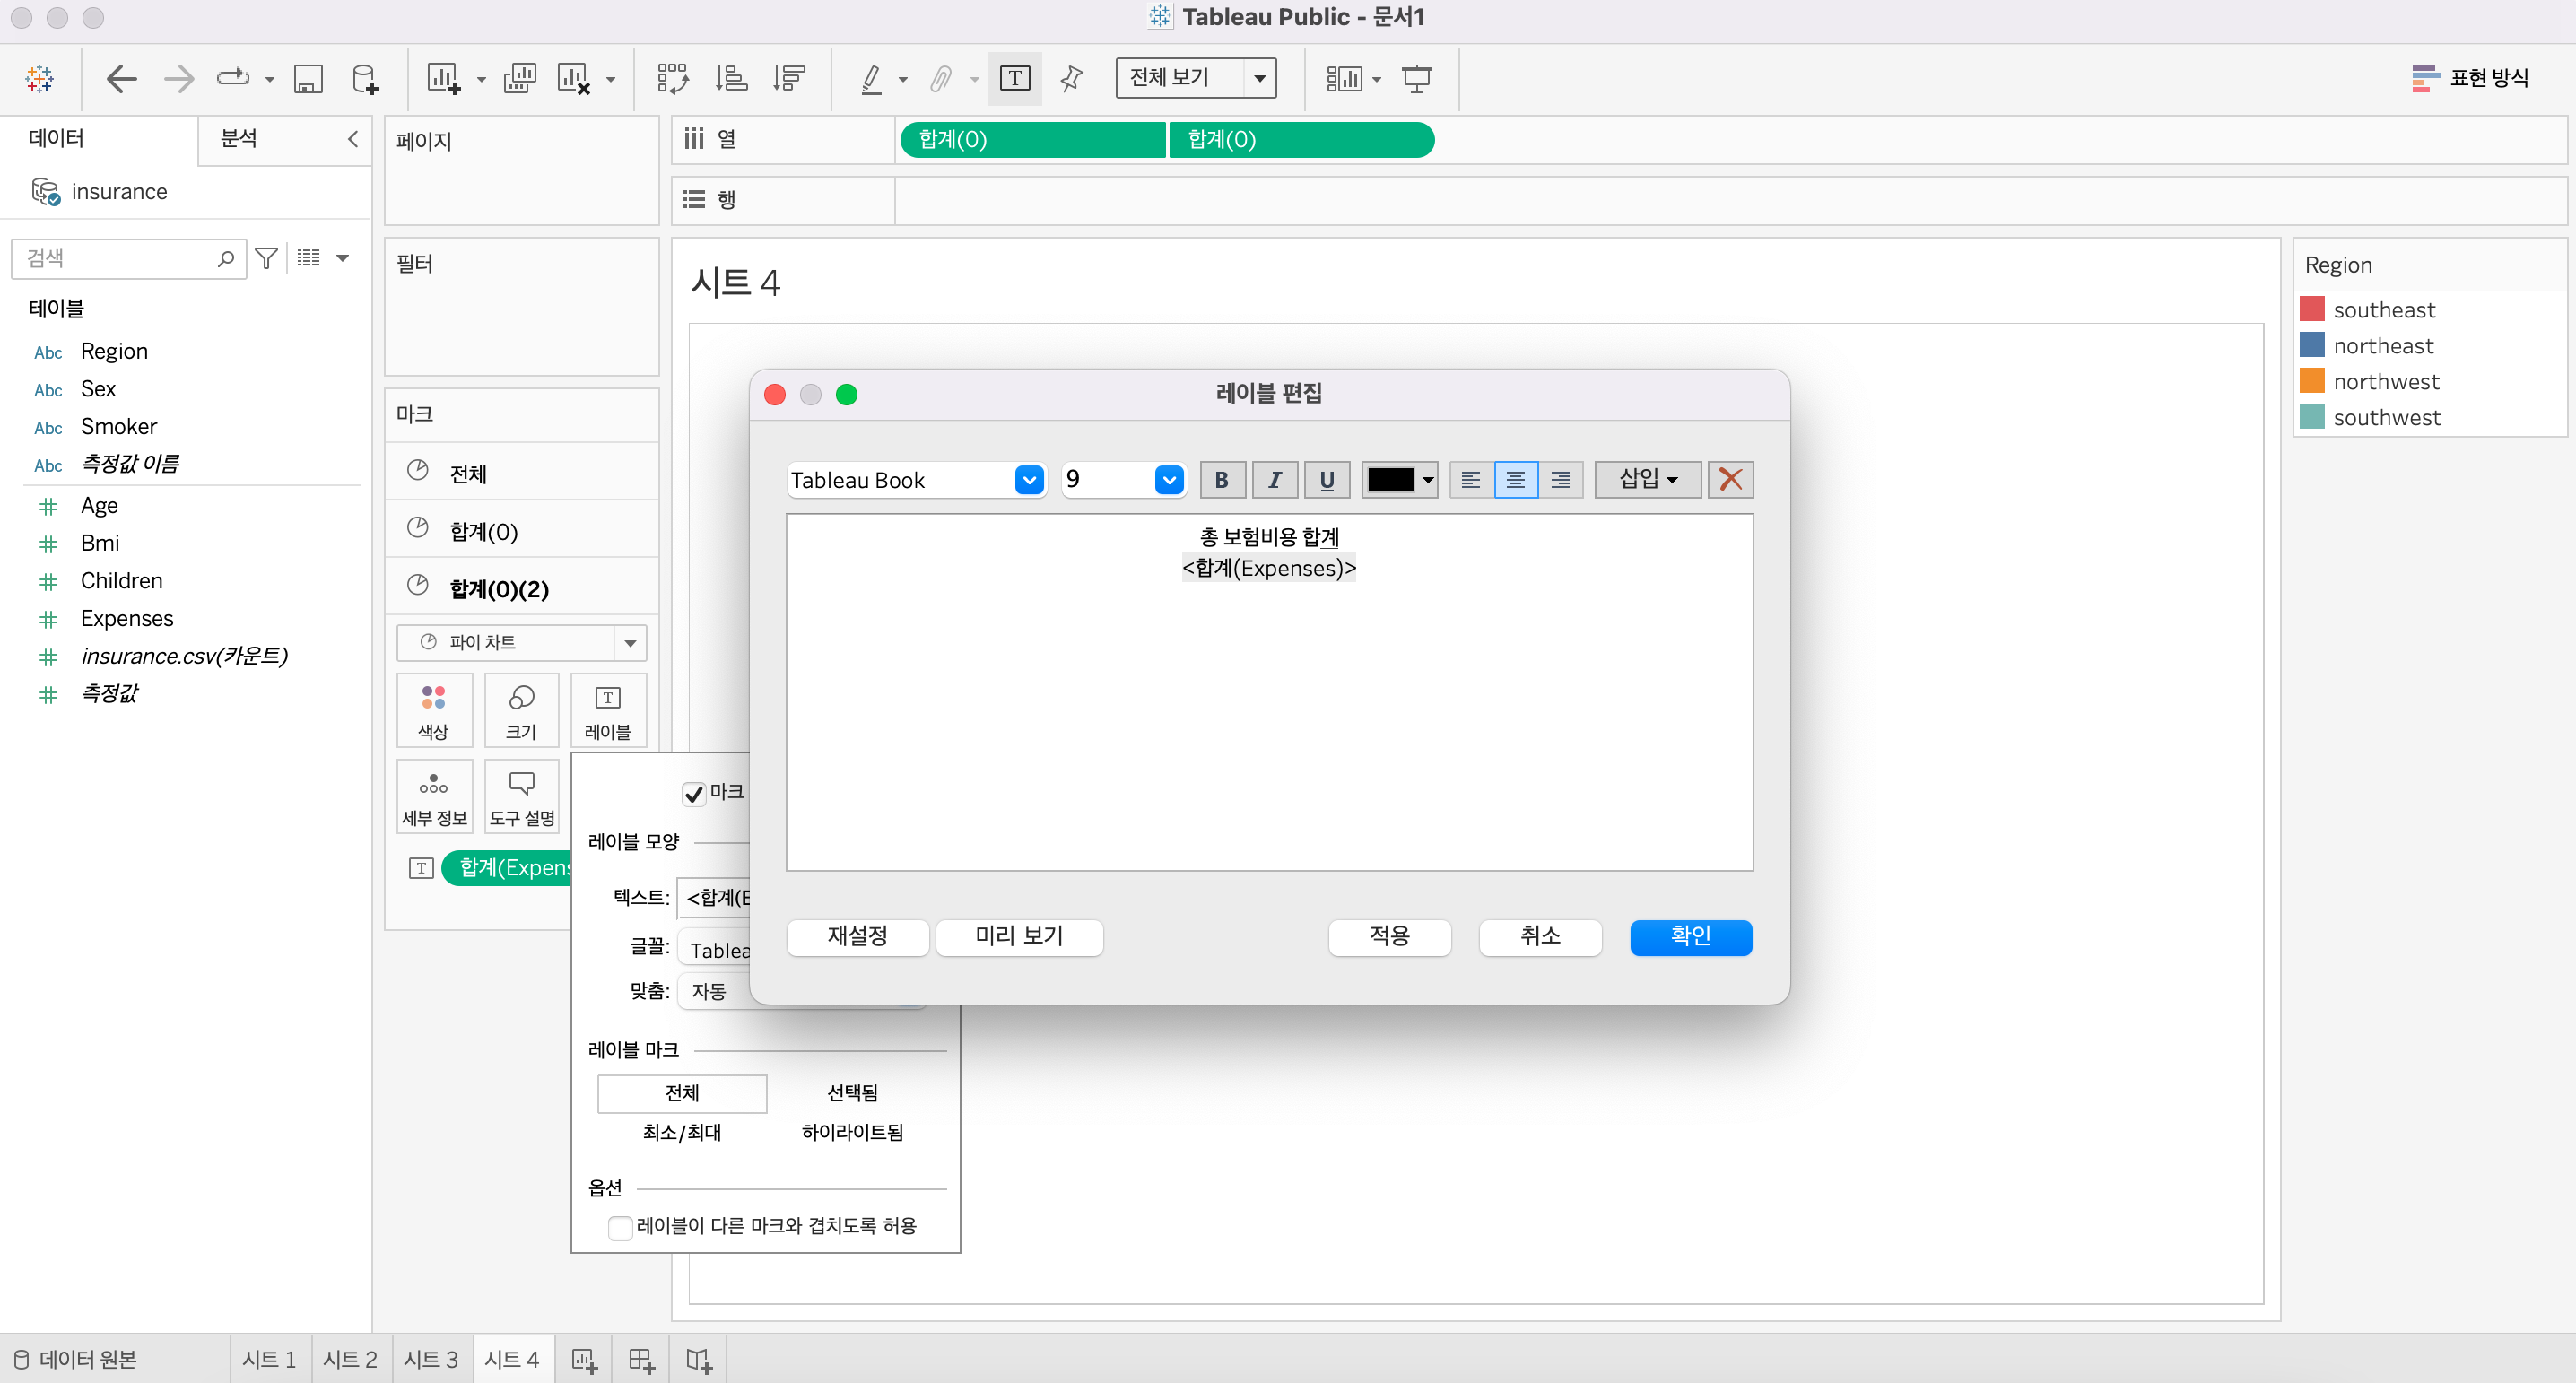Click the presentation mode toolbar icon
The width and height of the screenshot is (2576, 1383).
pos(1416,78)
